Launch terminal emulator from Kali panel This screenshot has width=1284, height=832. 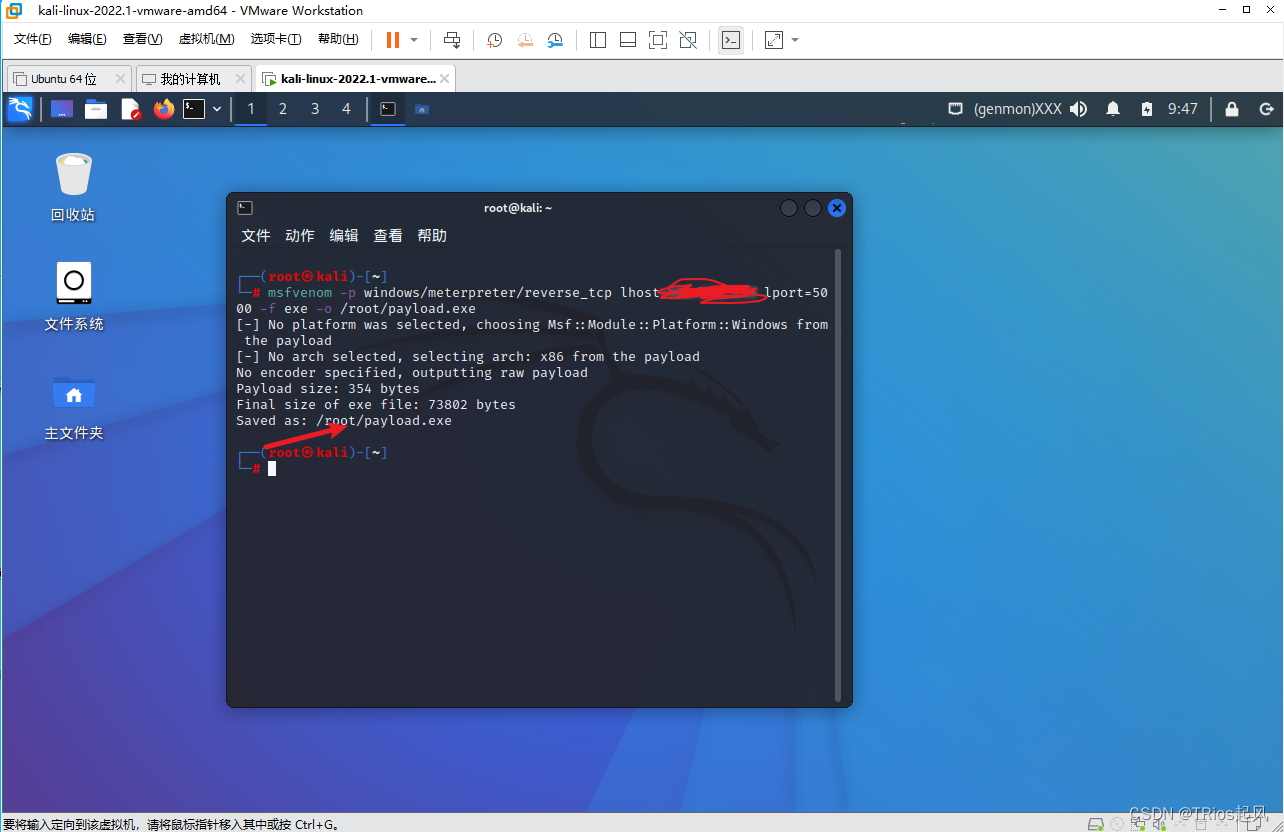coord(194,109)
